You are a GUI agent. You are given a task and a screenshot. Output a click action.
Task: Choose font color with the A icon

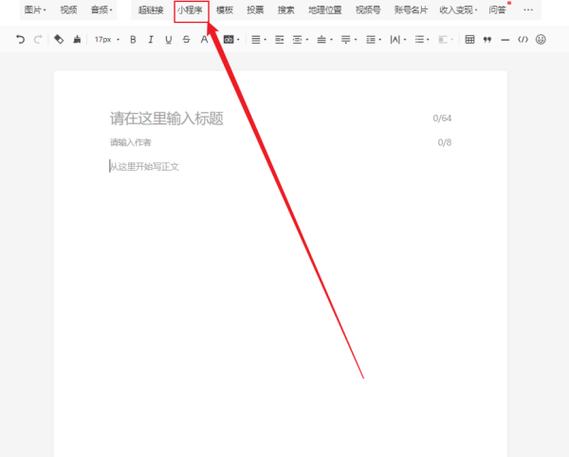(204, 40)
